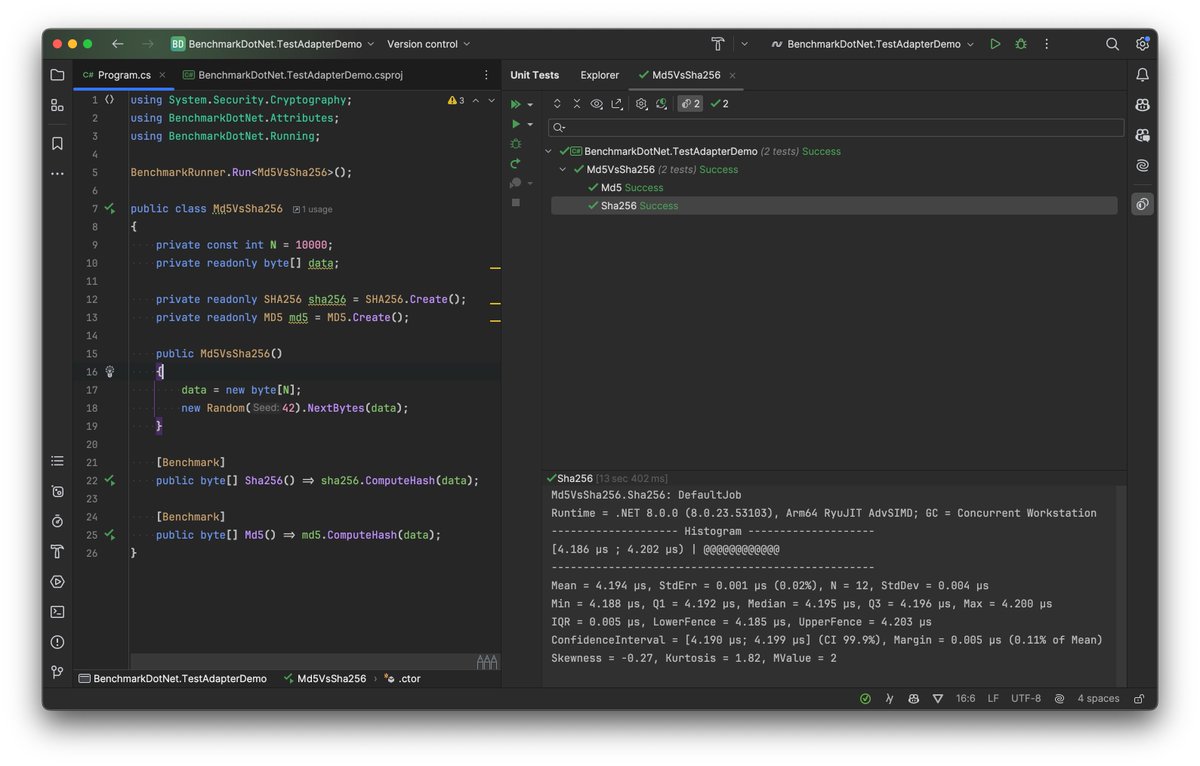The height and width of the screenshot is (766, 1200).
Task: Open the Run tool window hexagon icon
Action: (57, 582)
